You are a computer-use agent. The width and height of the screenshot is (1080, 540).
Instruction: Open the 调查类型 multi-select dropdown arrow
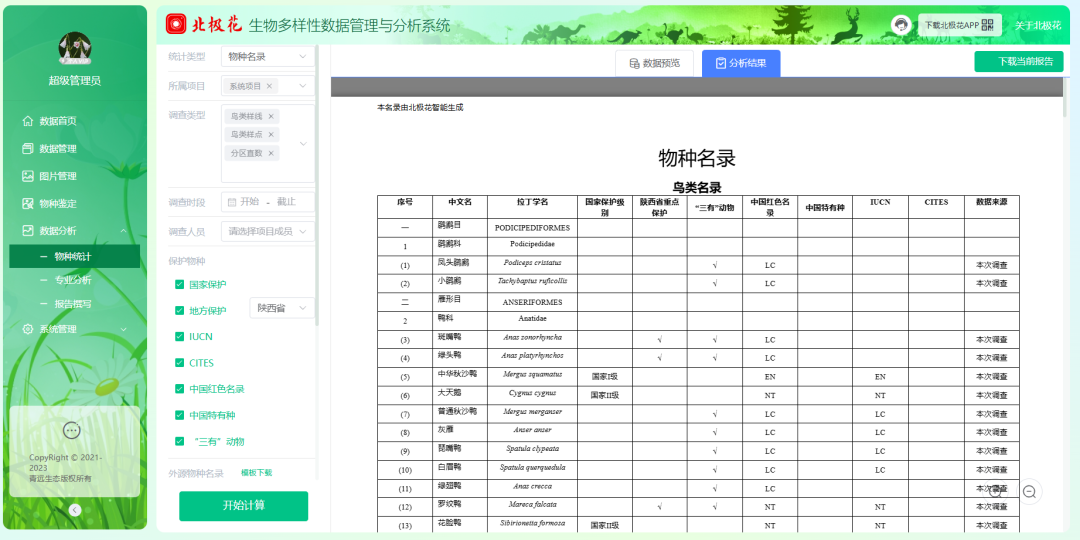tap(302, 144)
